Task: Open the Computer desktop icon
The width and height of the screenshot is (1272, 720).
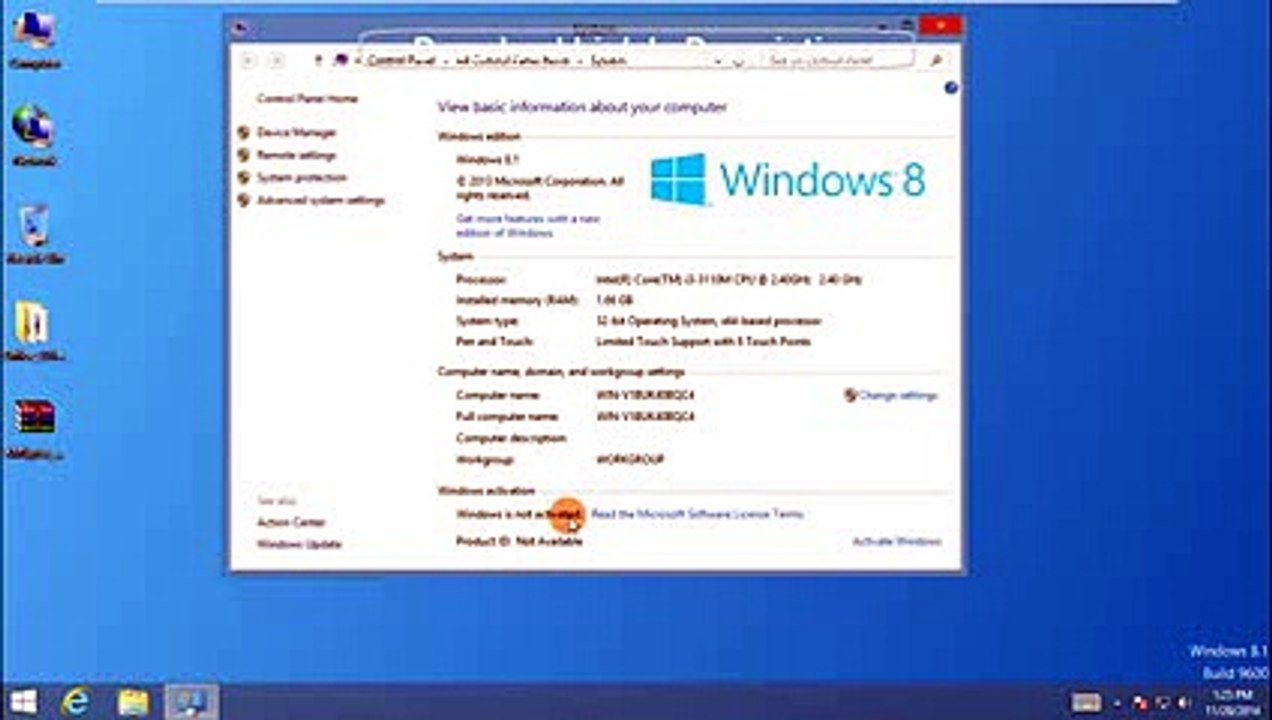Action: pos(34,37)
